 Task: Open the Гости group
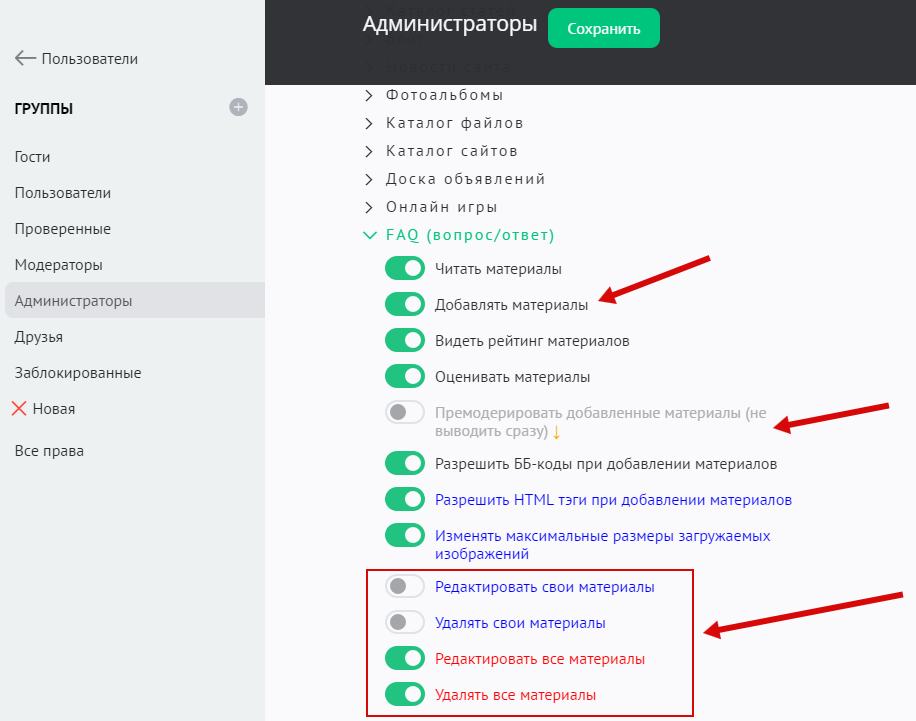[32, 157]
